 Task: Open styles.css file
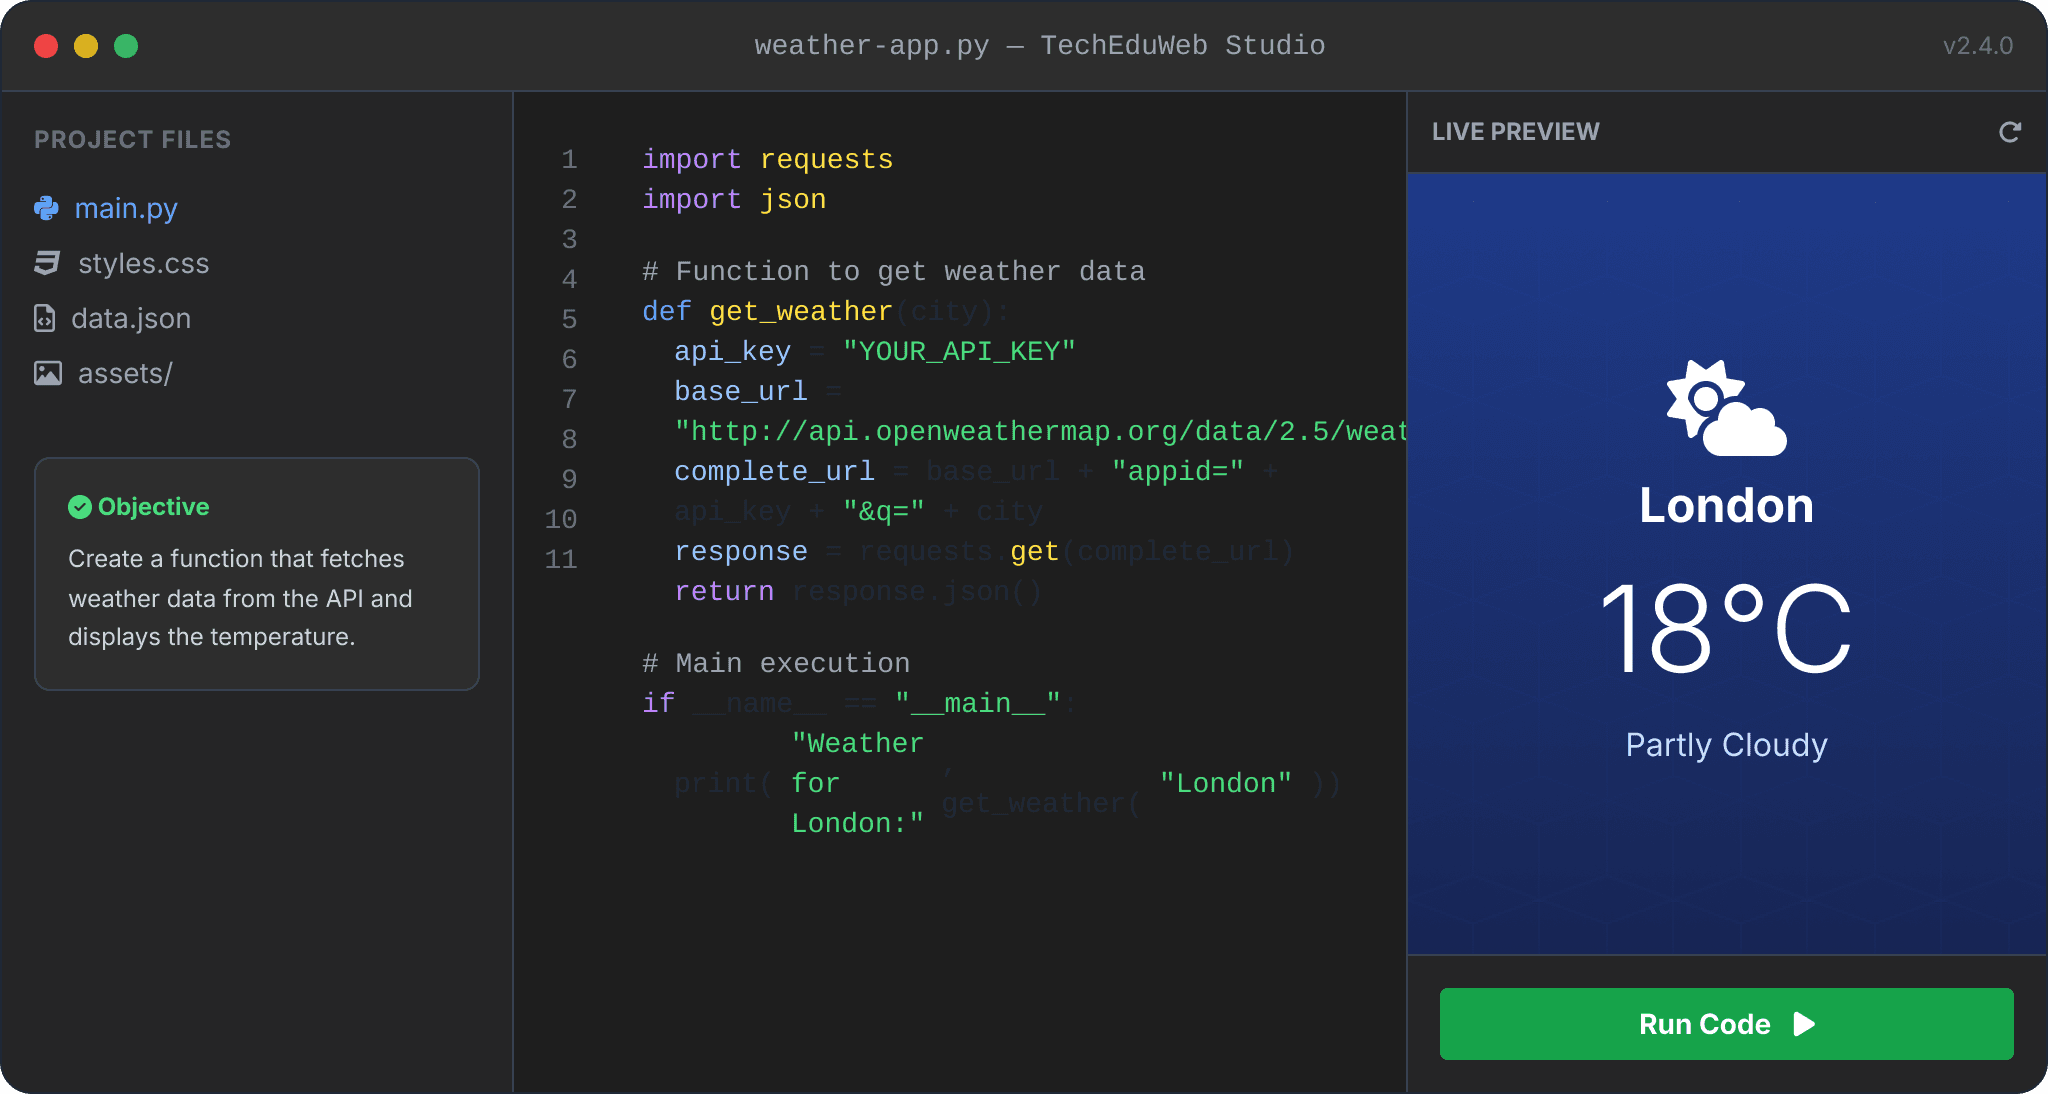(x=143, y=263)
